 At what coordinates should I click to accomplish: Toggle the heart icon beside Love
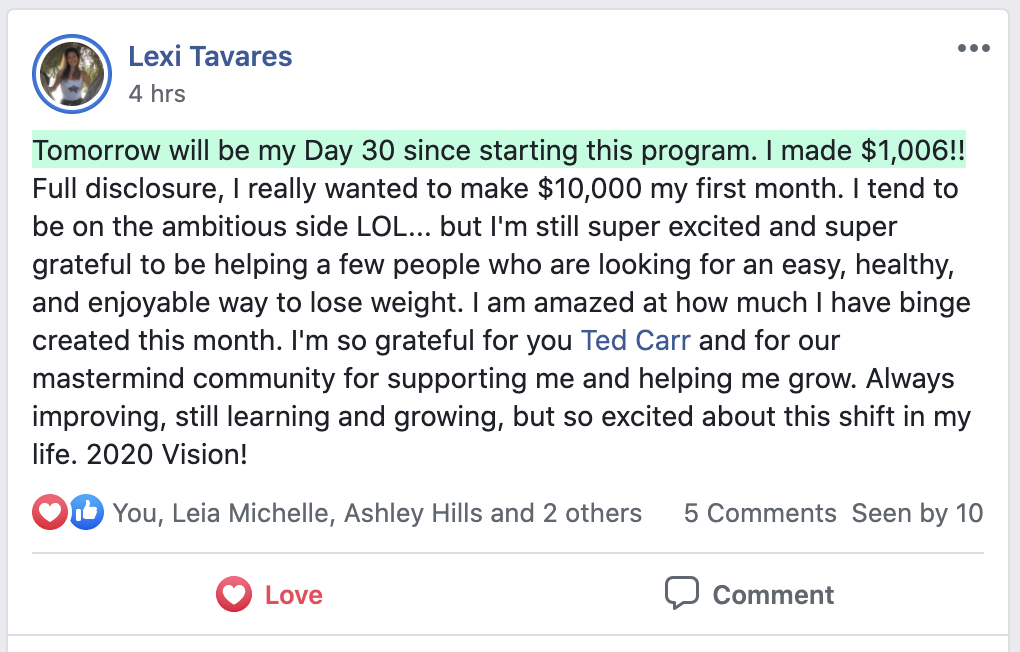tap(234, 594)
